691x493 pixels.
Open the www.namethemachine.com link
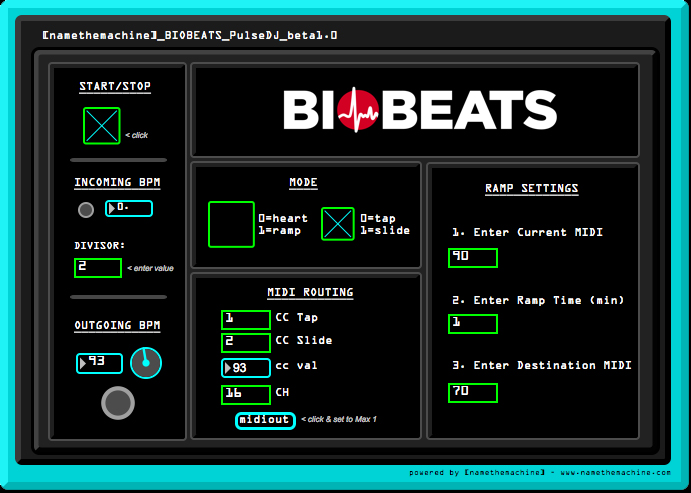[616, 473]
